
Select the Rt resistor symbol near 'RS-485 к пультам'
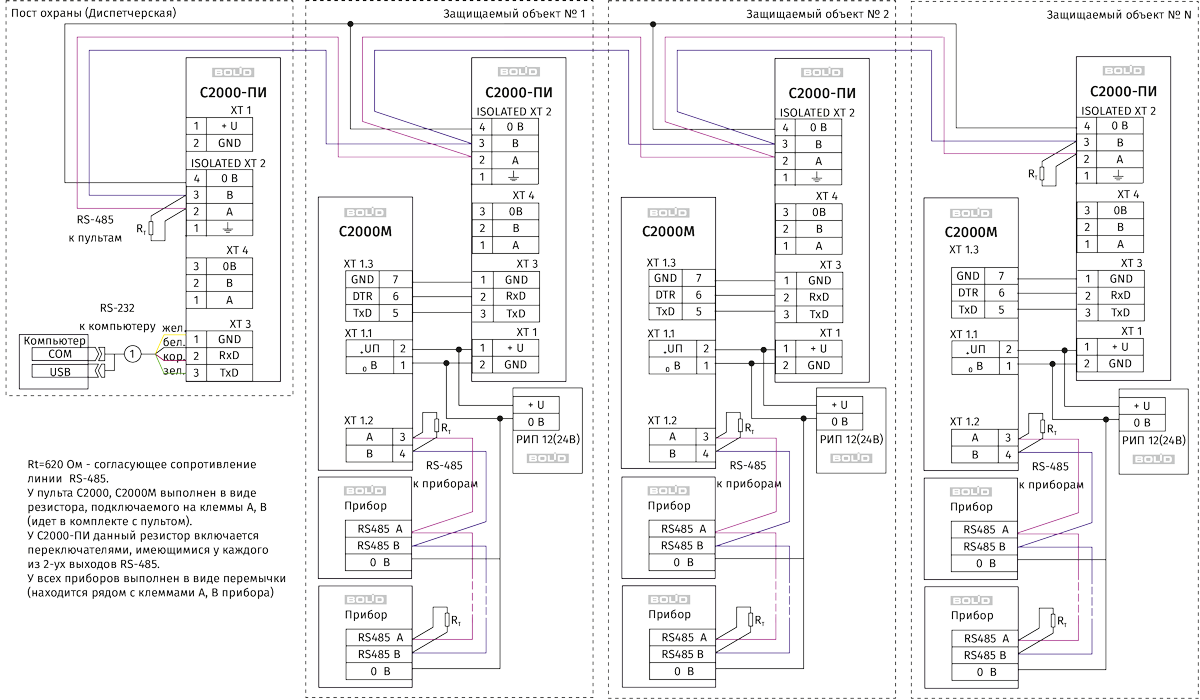coord(151,227)
